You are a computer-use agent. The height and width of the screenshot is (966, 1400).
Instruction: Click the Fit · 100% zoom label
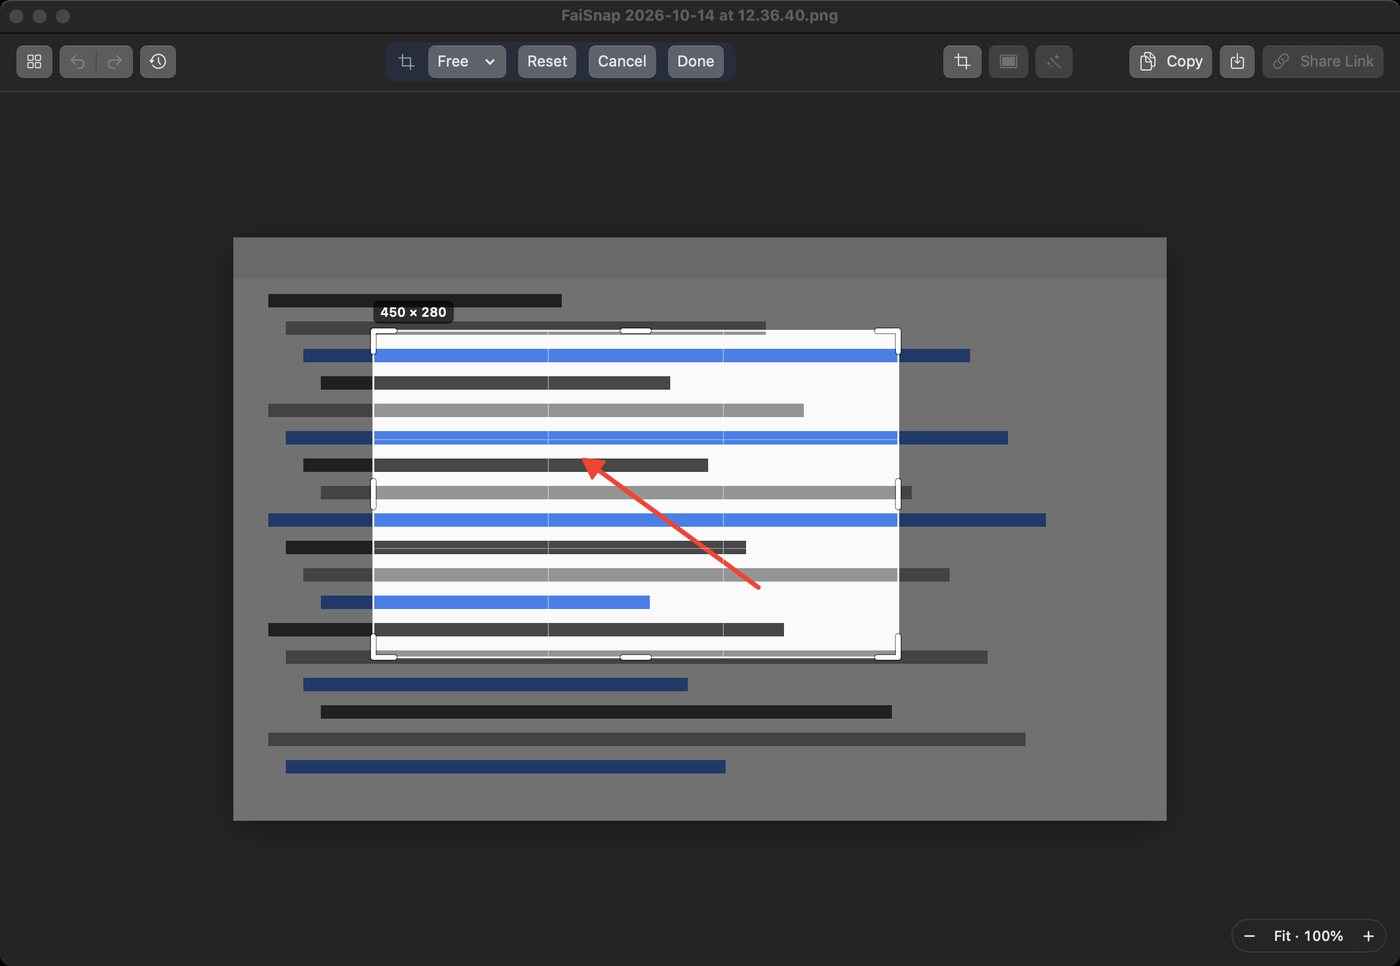tap(1308, 936)
